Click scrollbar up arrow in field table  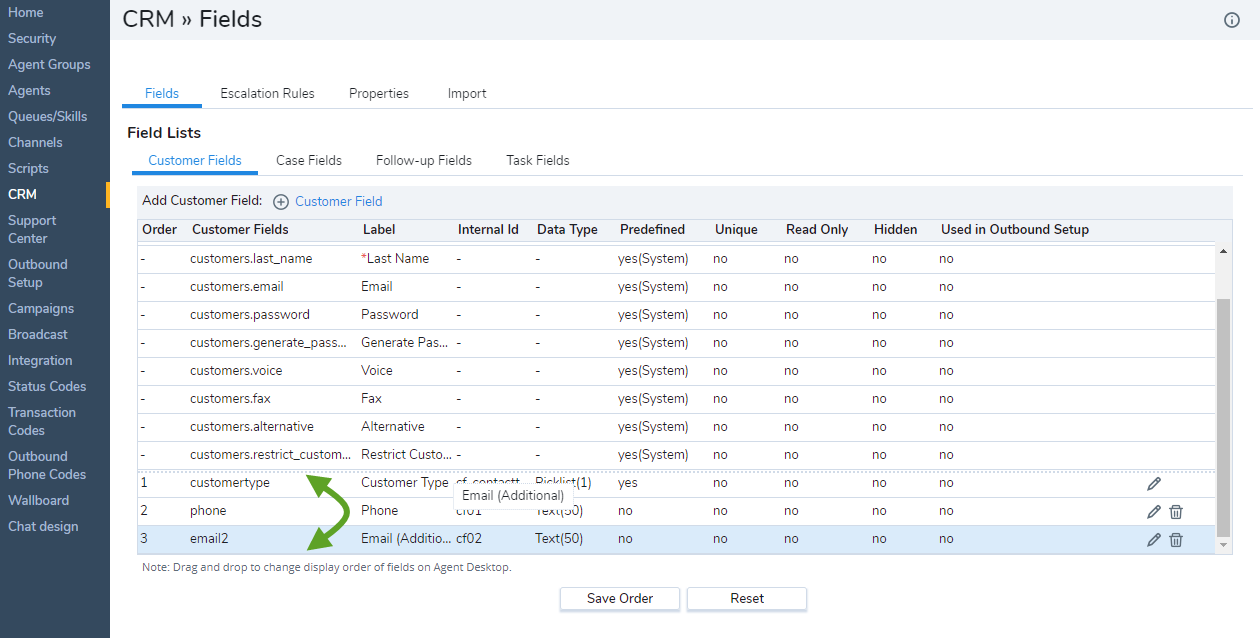[1223, 251]
